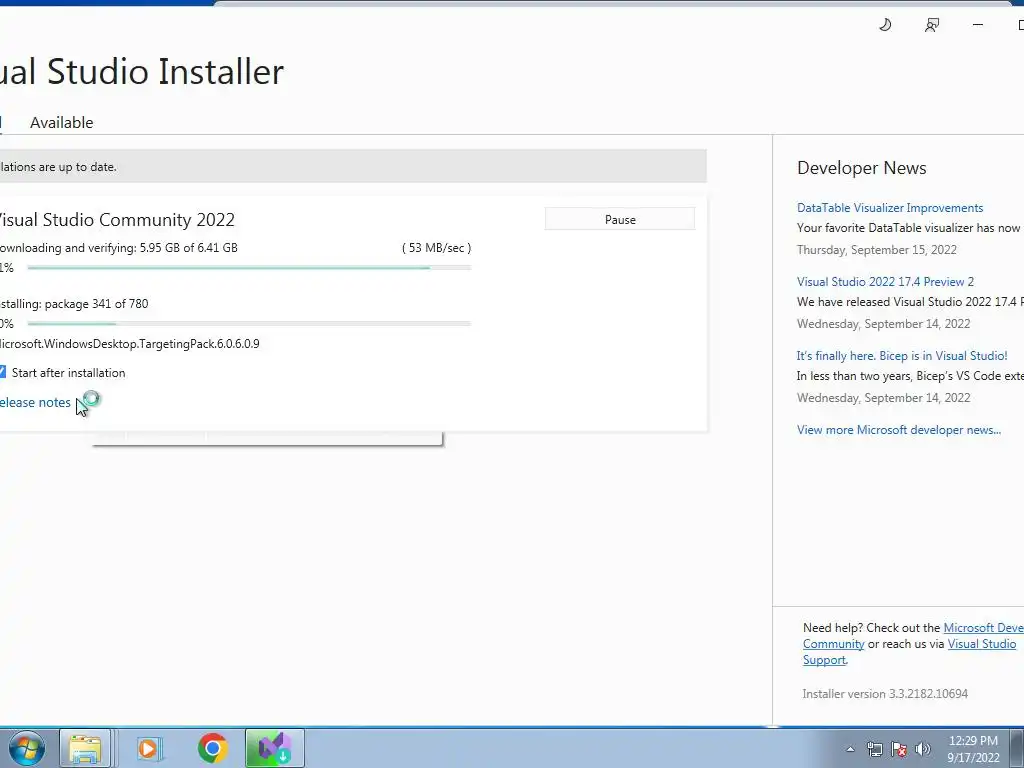Screen dimensions: 1024x768
Task: Open Visual Studio 2022 17.4 Preview 2 news
Action: point(885,281)
